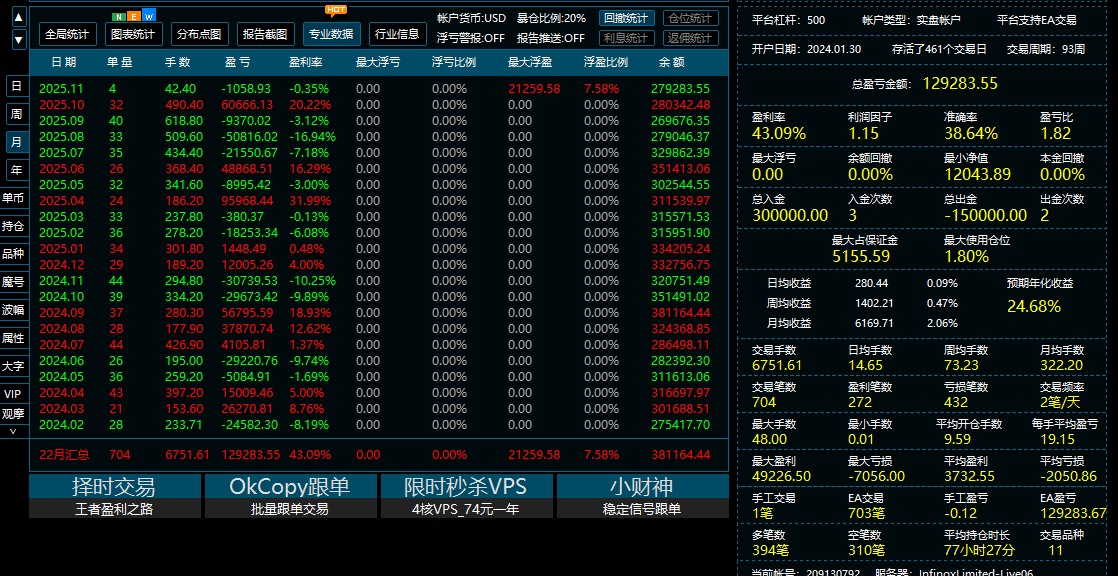Sort by 日期 column header
Screen dimensions: 1118x576
pos(64,62)
